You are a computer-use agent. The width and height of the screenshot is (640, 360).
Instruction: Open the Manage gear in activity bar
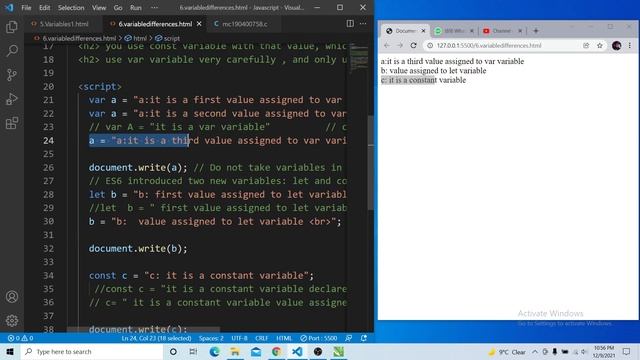click(x=12, y=320)
